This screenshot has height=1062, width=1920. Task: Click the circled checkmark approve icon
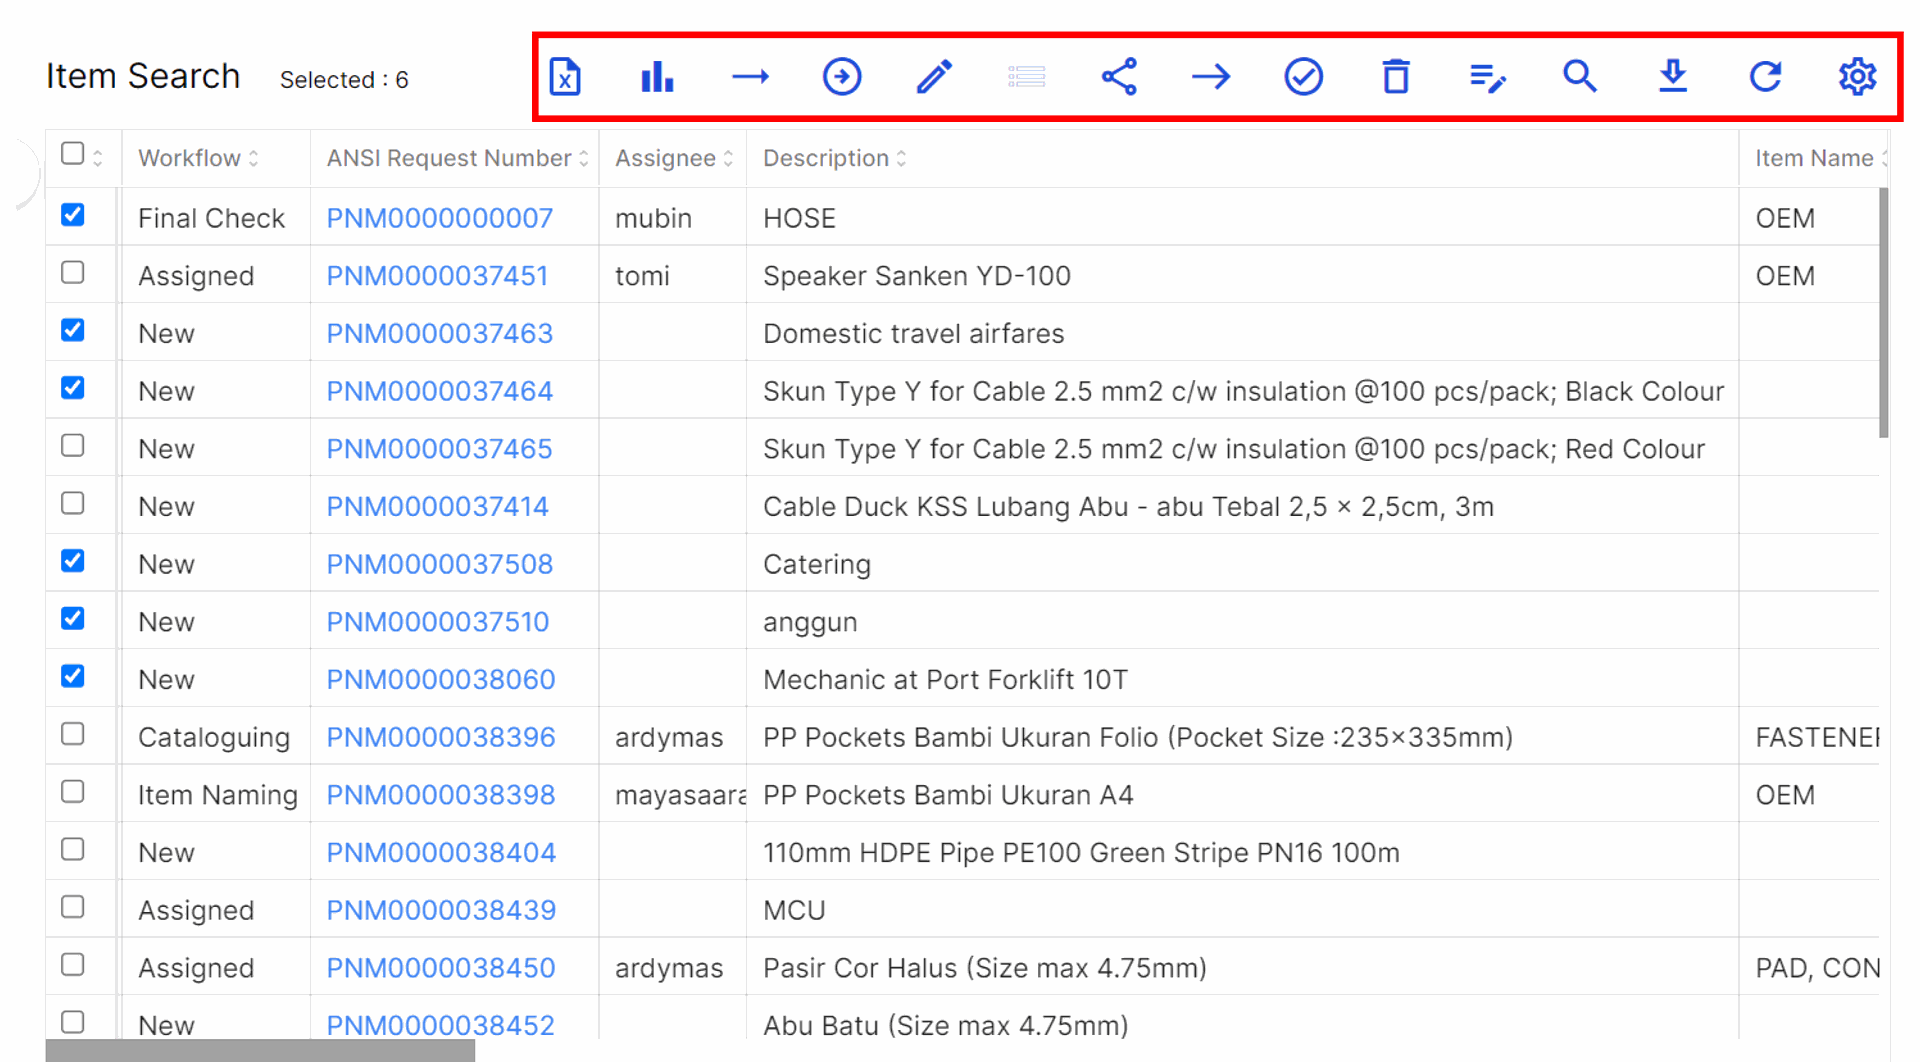(x=1303, y=77)
